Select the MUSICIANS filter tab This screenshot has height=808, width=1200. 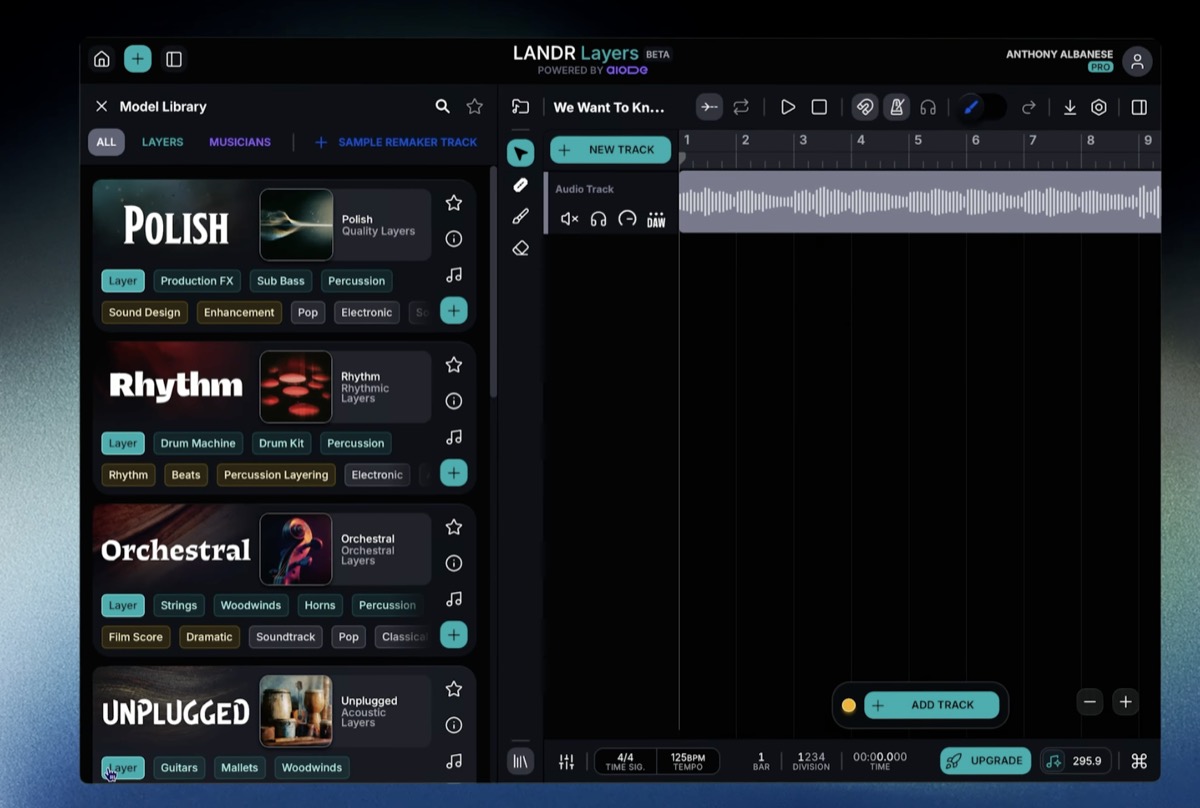coord(240,142)
